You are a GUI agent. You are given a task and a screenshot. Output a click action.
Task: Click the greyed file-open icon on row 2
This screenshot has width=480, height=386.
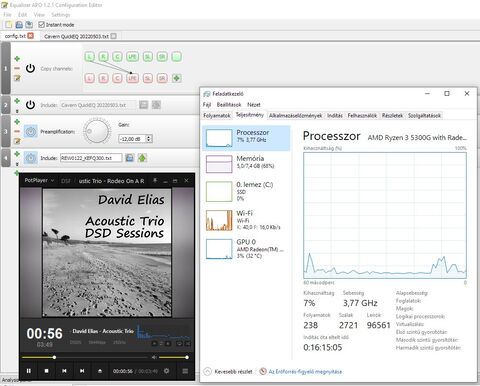[144, 105]
